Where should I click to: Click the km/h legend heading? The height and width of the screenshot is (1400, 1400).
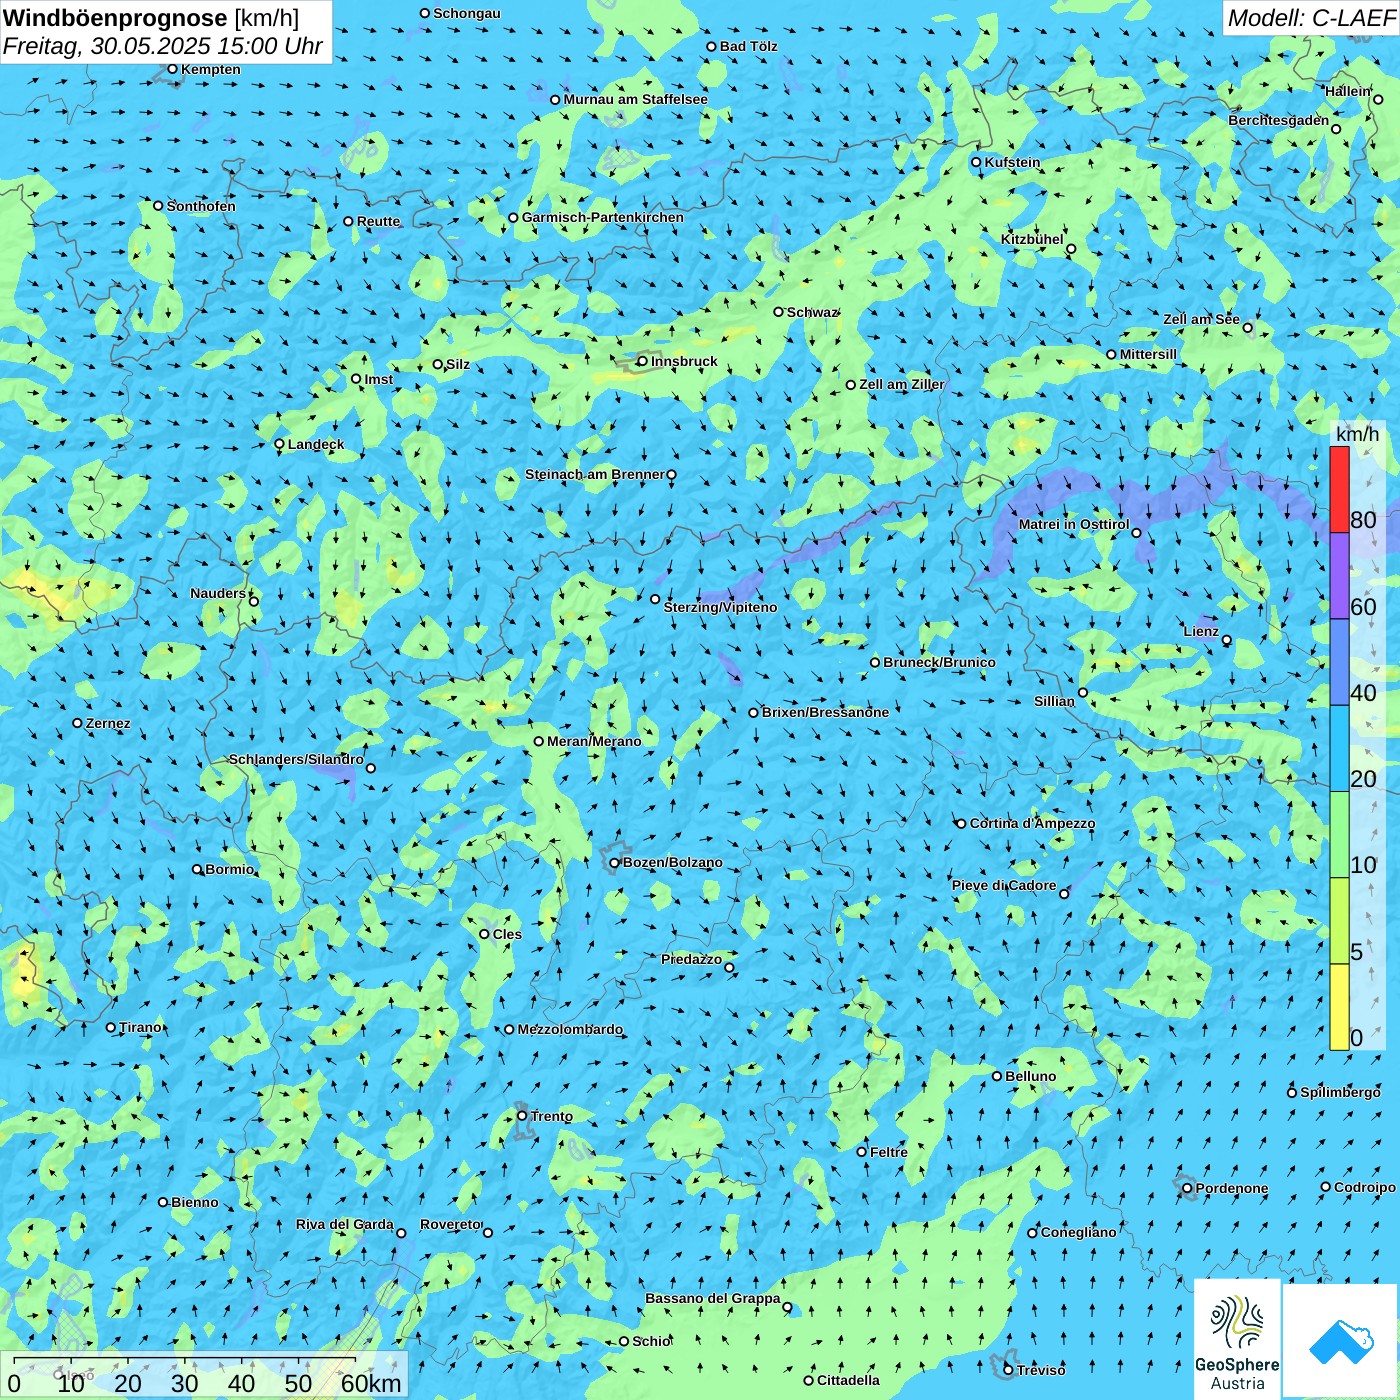click(1357, 434)
